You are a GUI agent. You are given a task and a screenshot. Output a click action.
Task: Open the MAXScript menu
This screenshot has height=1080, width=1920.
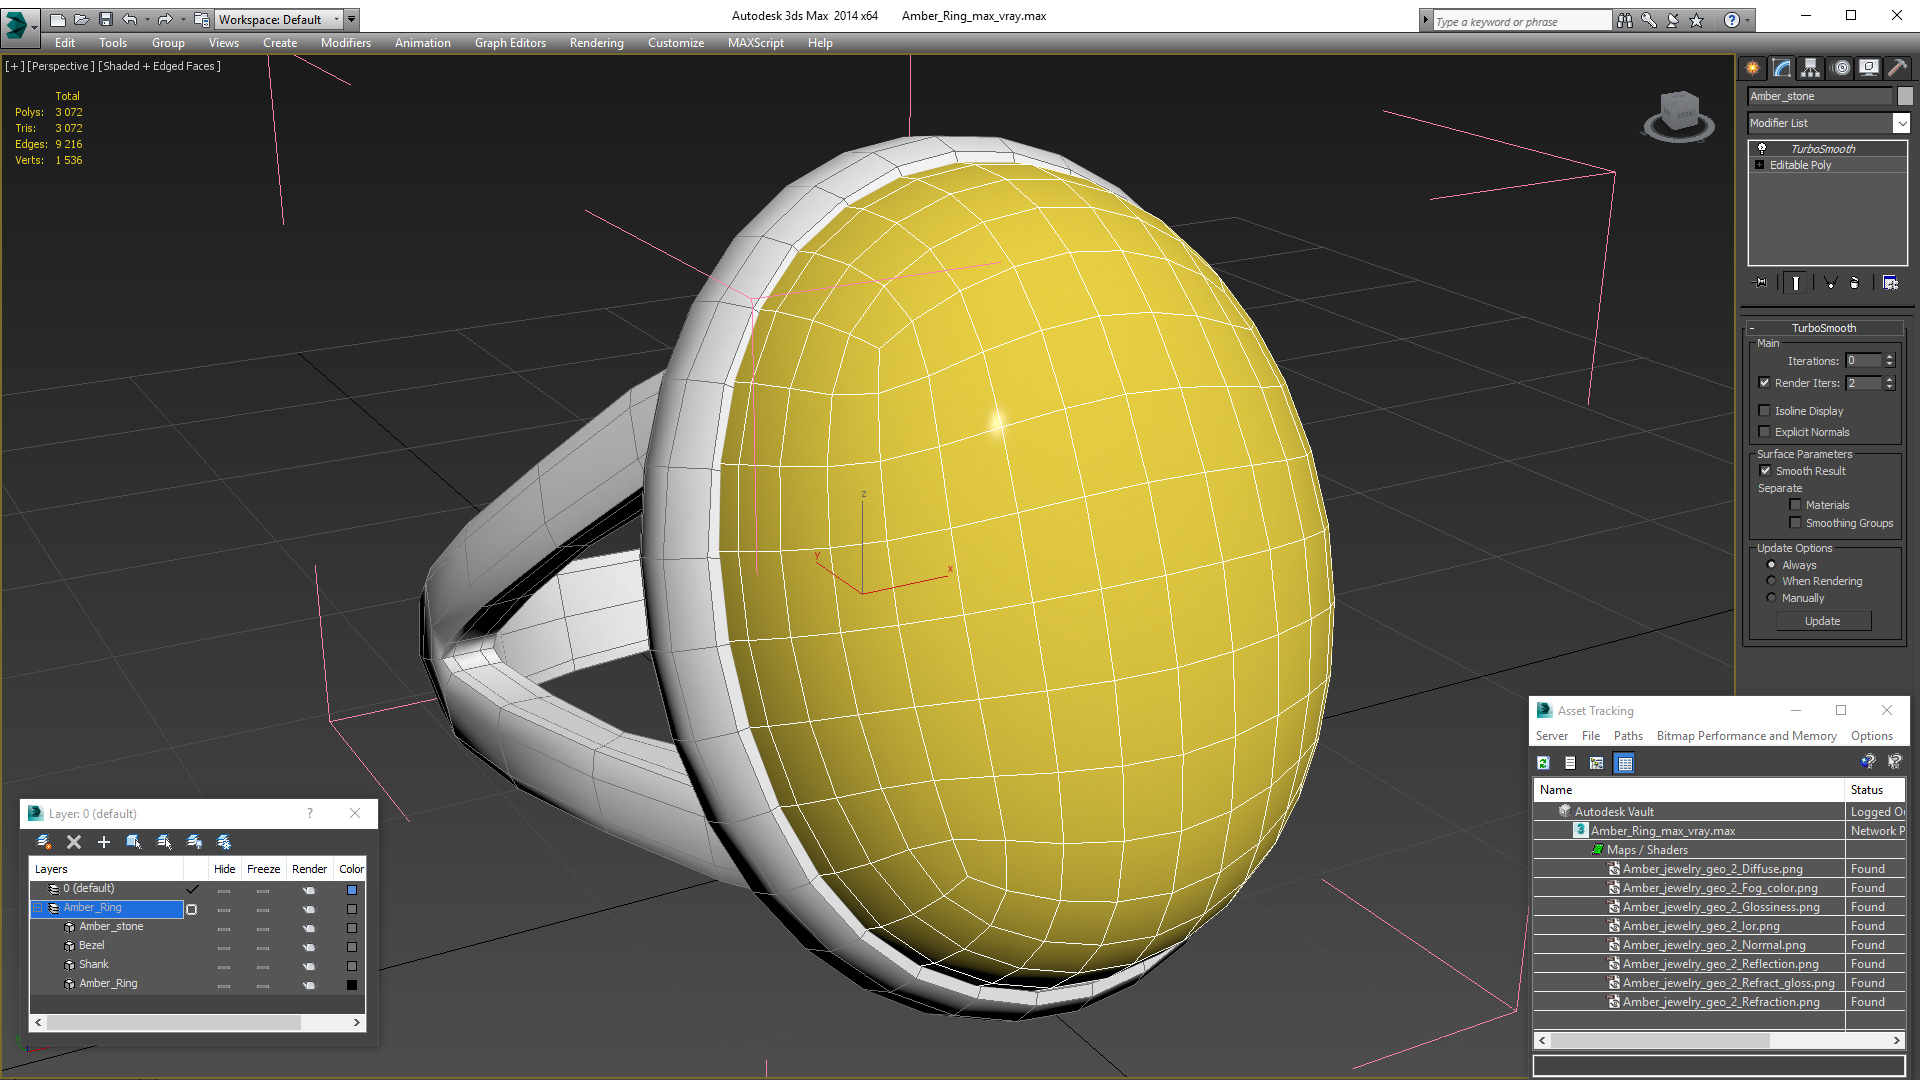[756, 43]
